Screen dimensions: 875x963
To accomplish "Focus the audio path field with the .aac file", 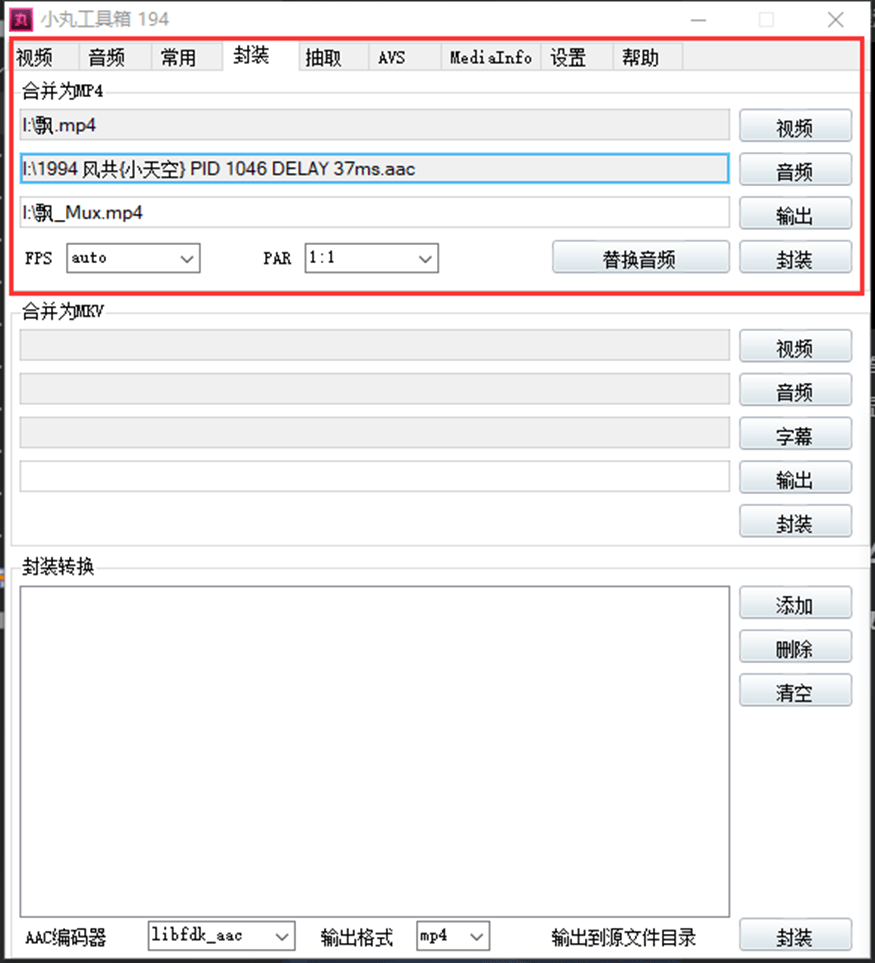I will click(x=374, y=169).
